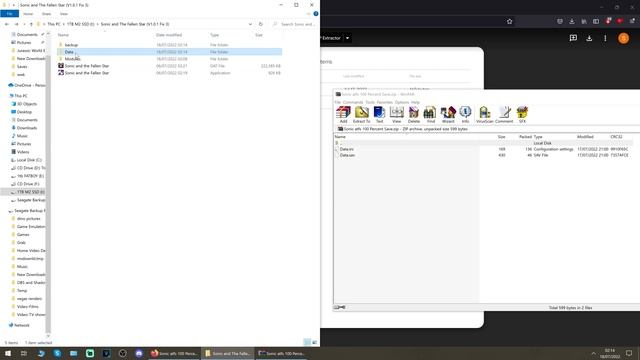Select the Modules folder in Explorer list

169,59
